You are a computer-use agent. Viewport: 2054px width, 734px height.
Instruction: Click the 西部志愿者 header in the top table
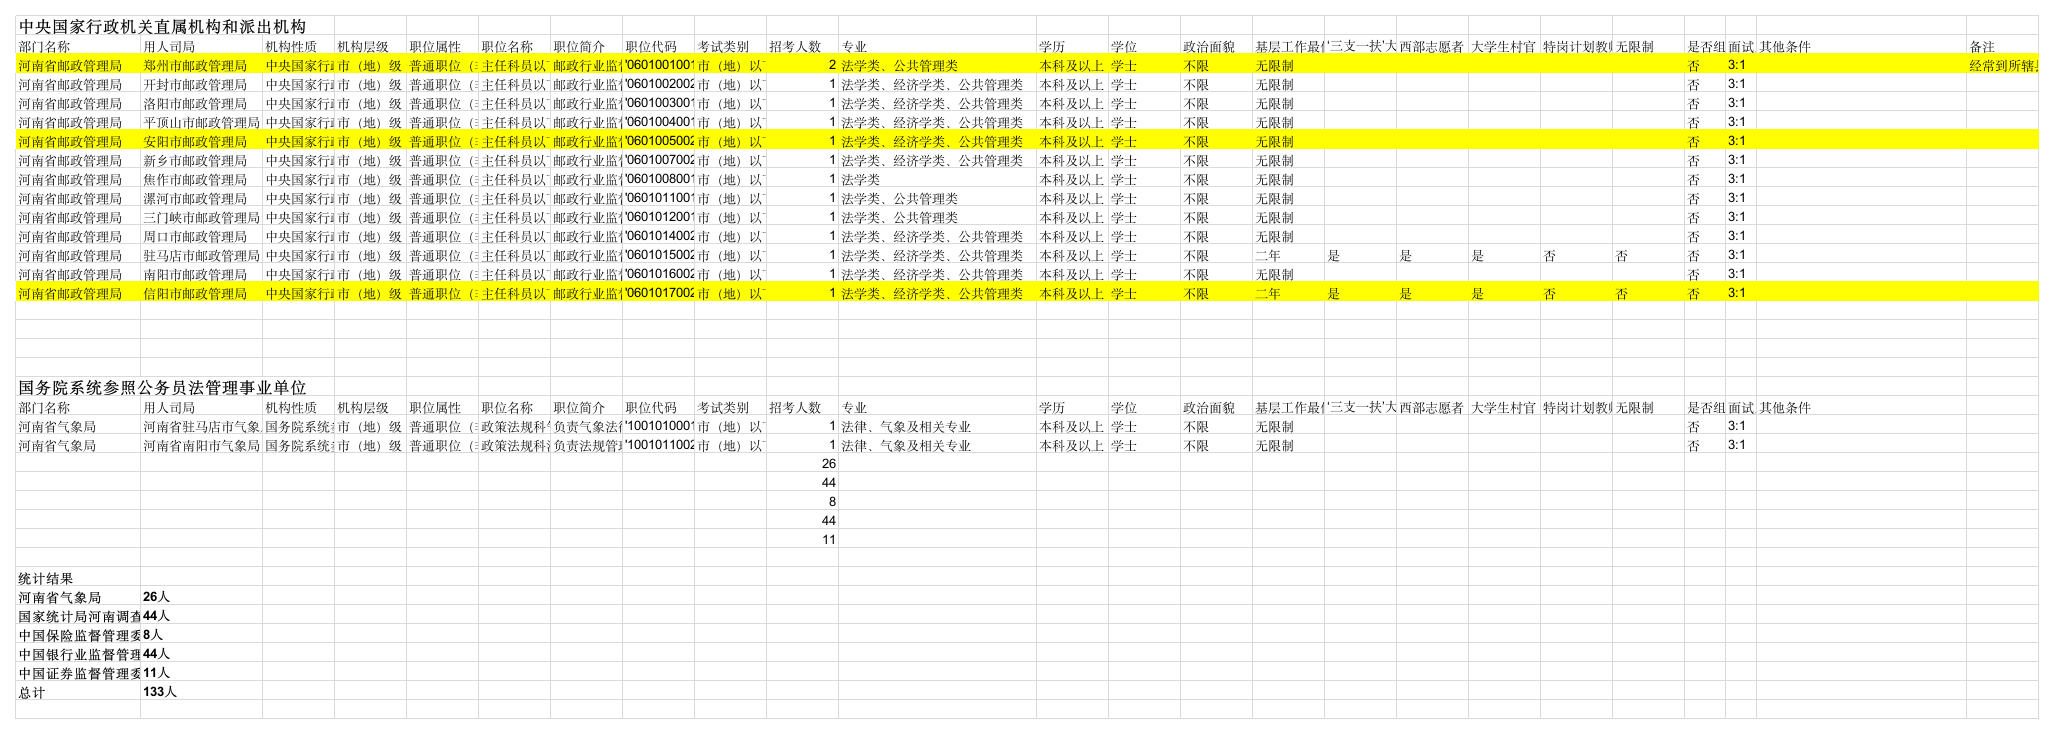coord(1432,46)
